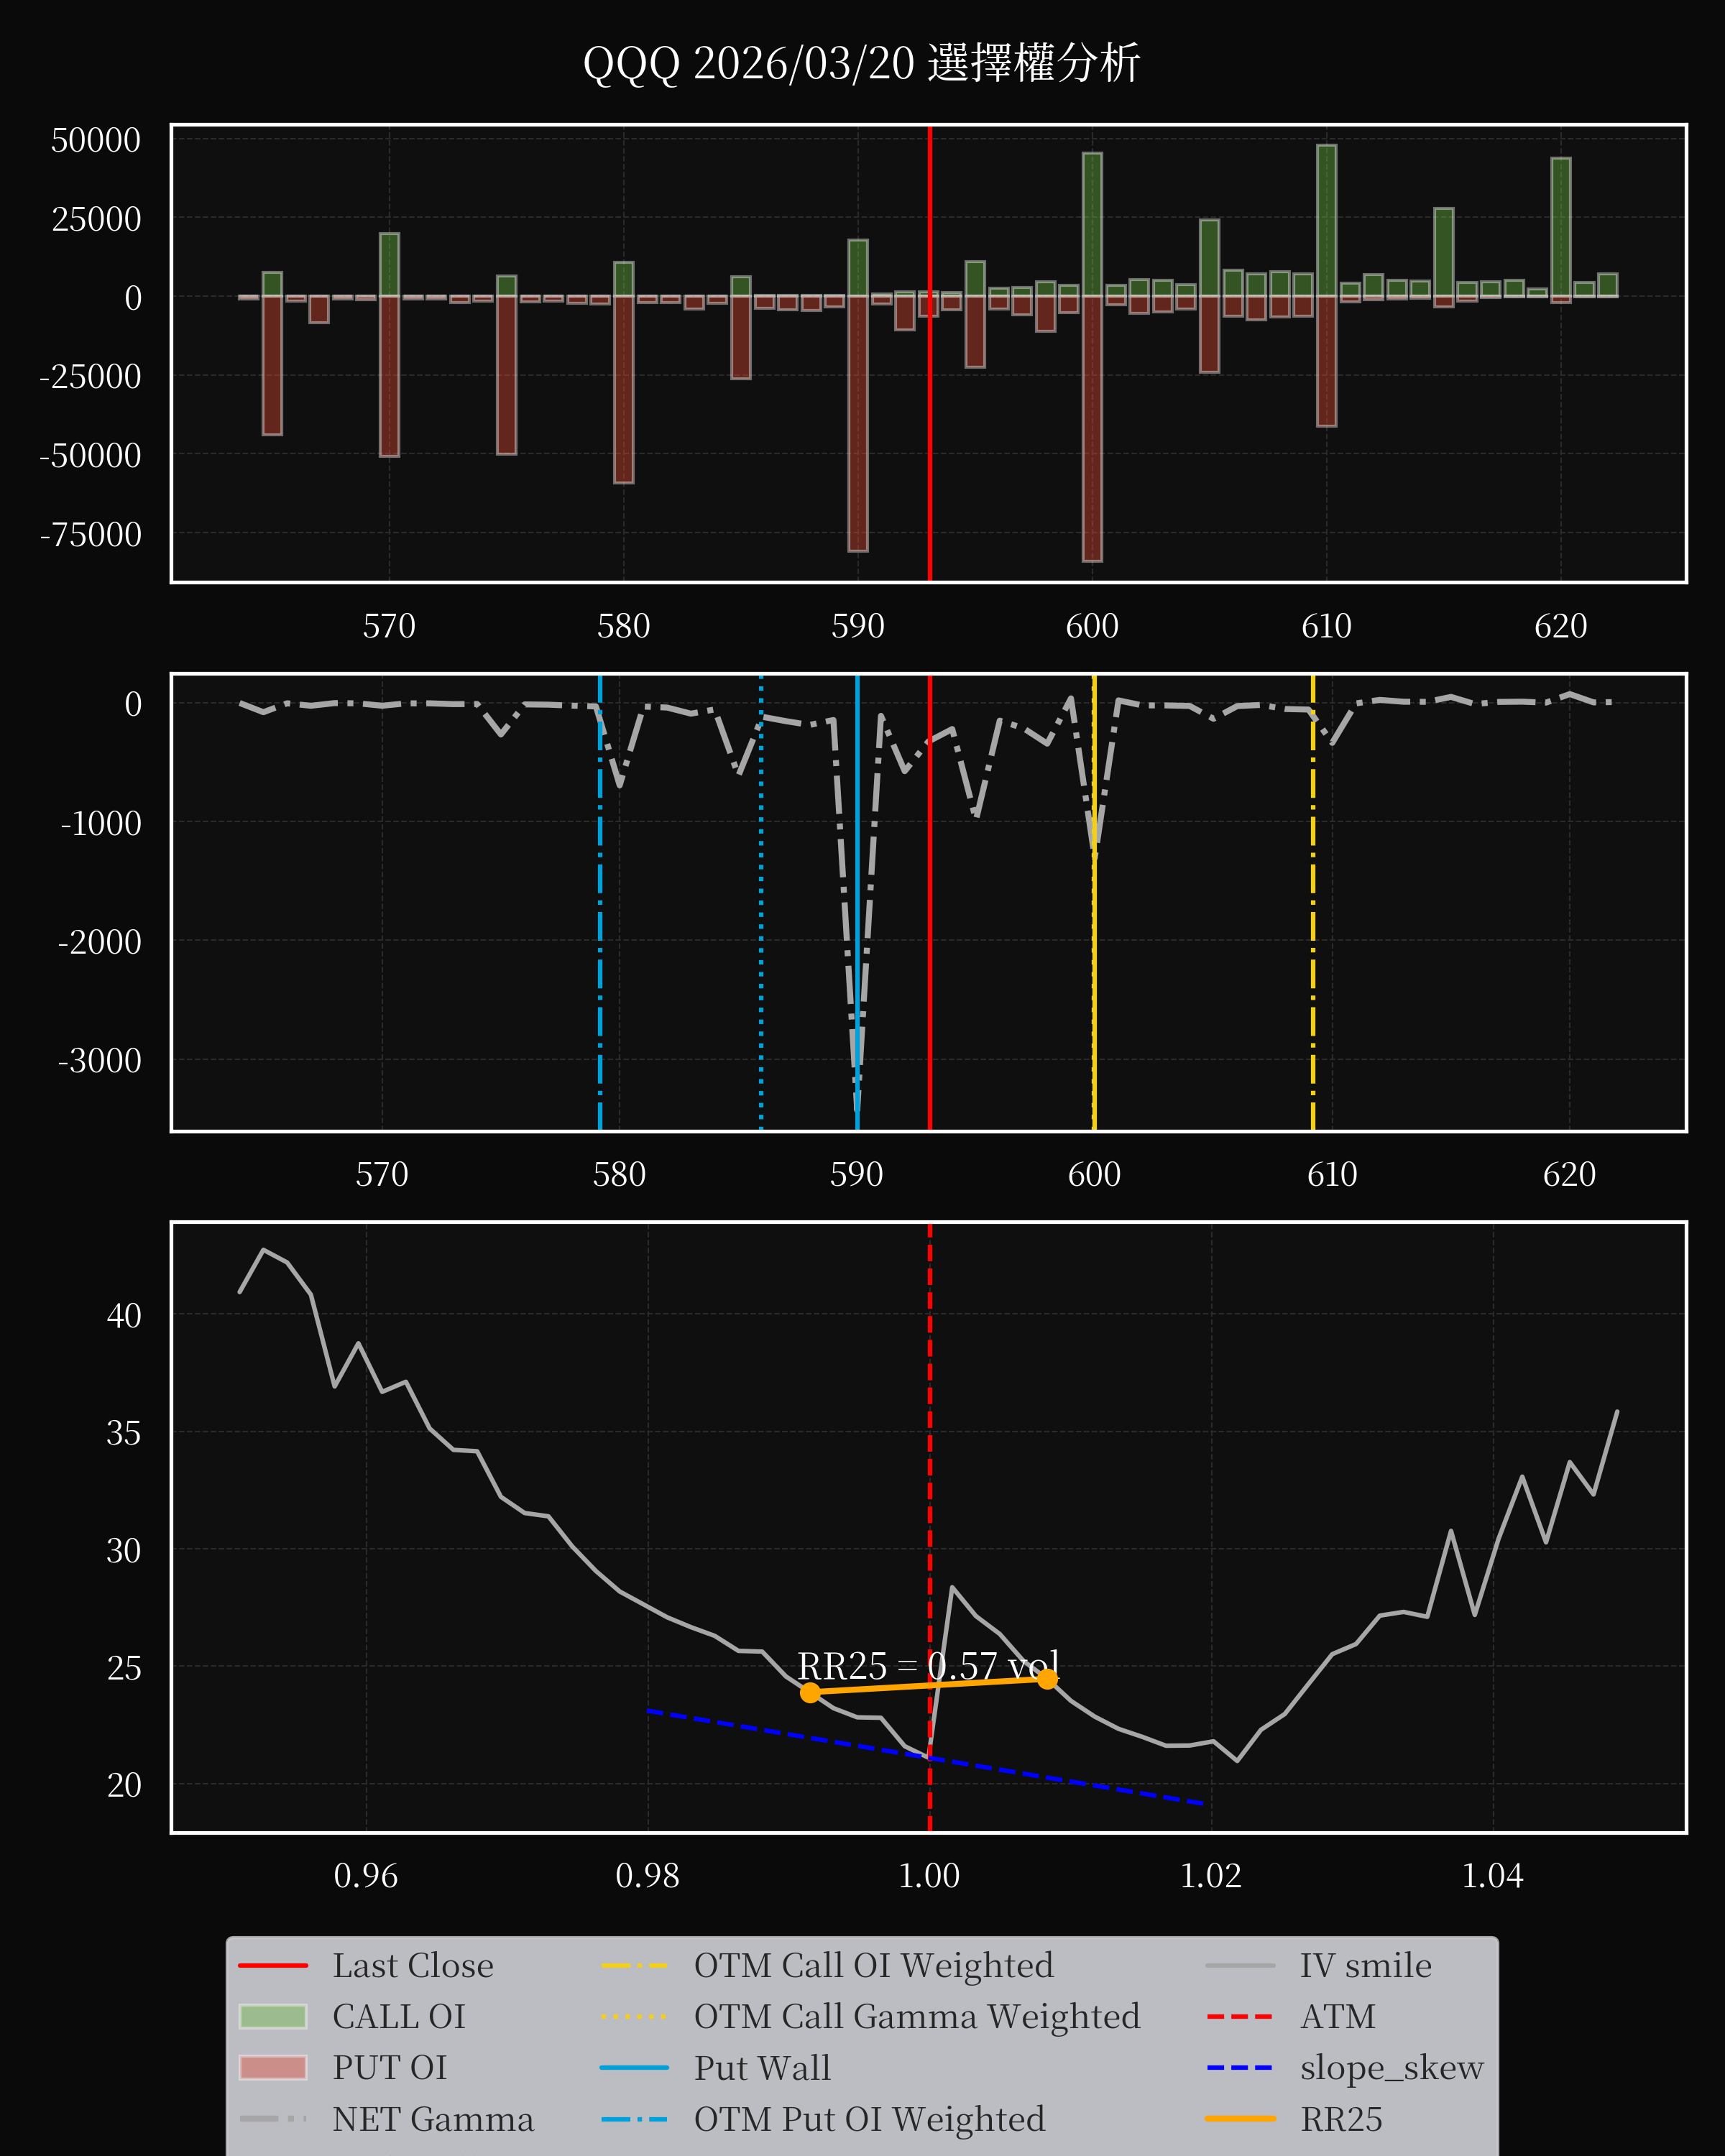Viewport: 1725px width, 2156px height.
Task: Click the OTM Call OI Weighted legend label
Action: (873, 1965)
